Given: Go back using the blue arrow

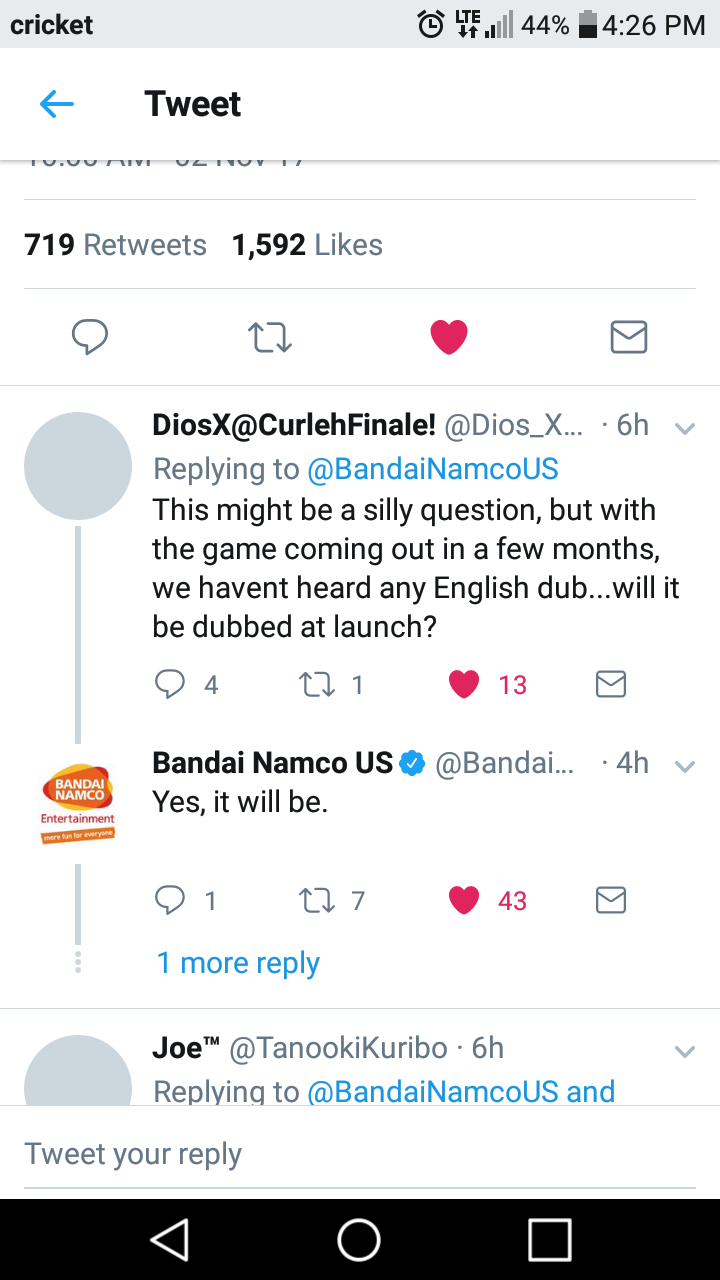Looking at the screenshot, I should [57, 104].
